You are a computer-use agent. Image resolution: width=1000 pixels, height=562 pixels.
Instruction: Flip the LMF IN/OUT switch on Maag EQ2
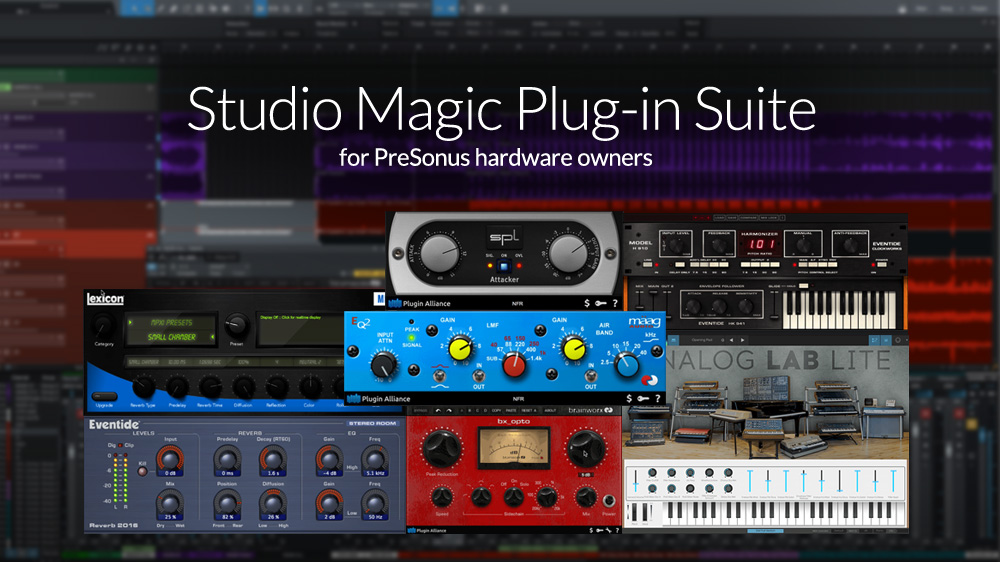[478, 376]
